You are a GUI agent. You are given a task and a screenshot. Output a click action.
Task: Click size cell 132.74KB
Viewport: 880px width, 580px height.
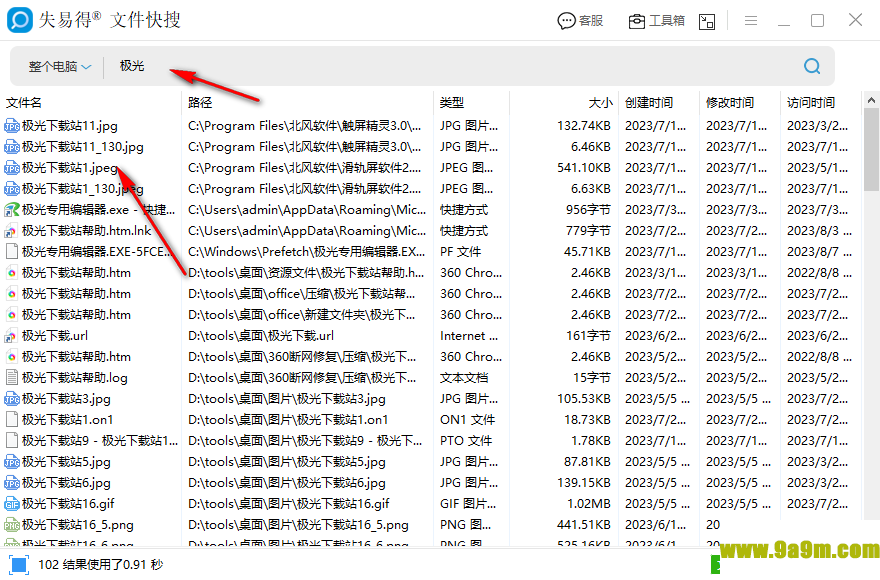pos(584,126)
